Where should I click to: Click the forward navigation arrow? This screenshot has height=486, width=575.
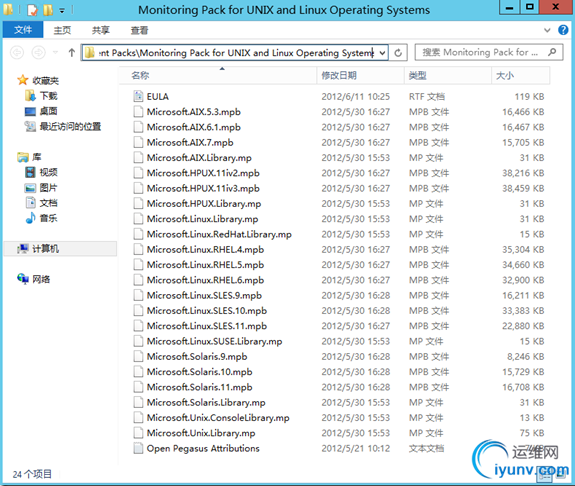pos(39,53)
